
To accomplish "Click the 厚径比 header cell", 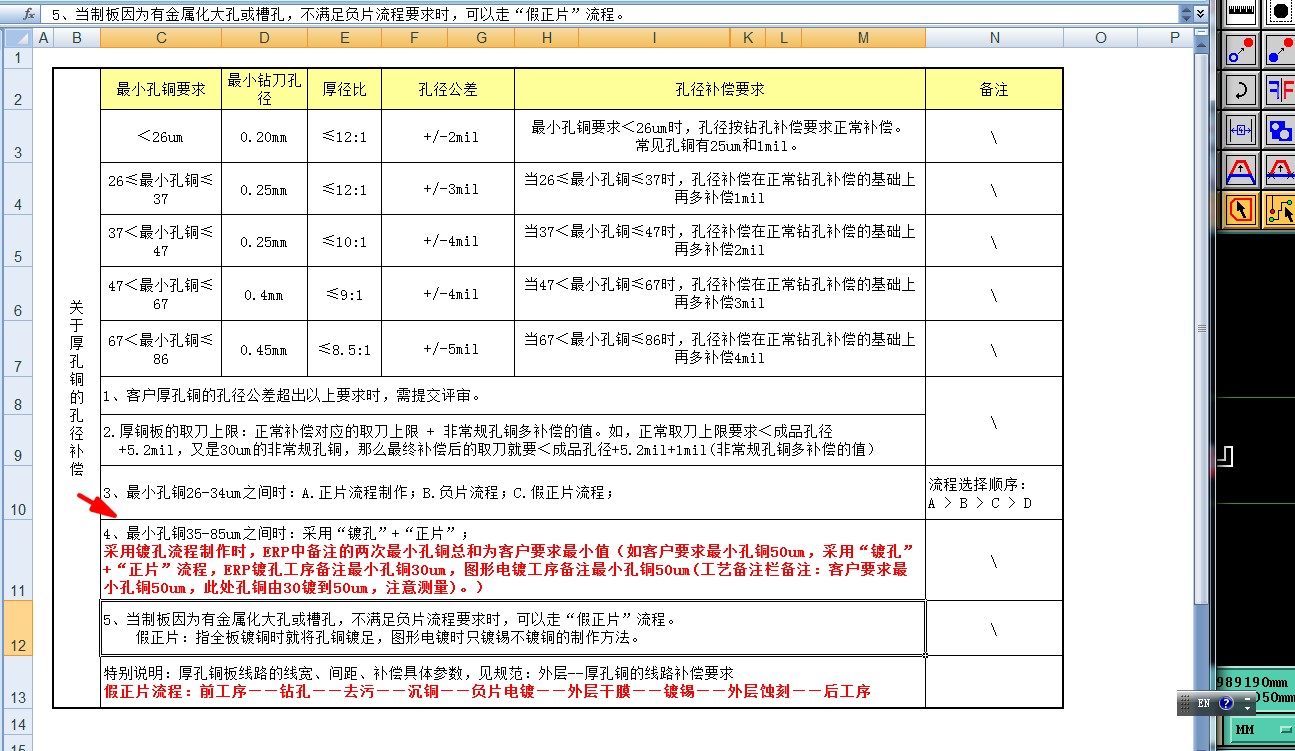I will click(x=344, y=89).
